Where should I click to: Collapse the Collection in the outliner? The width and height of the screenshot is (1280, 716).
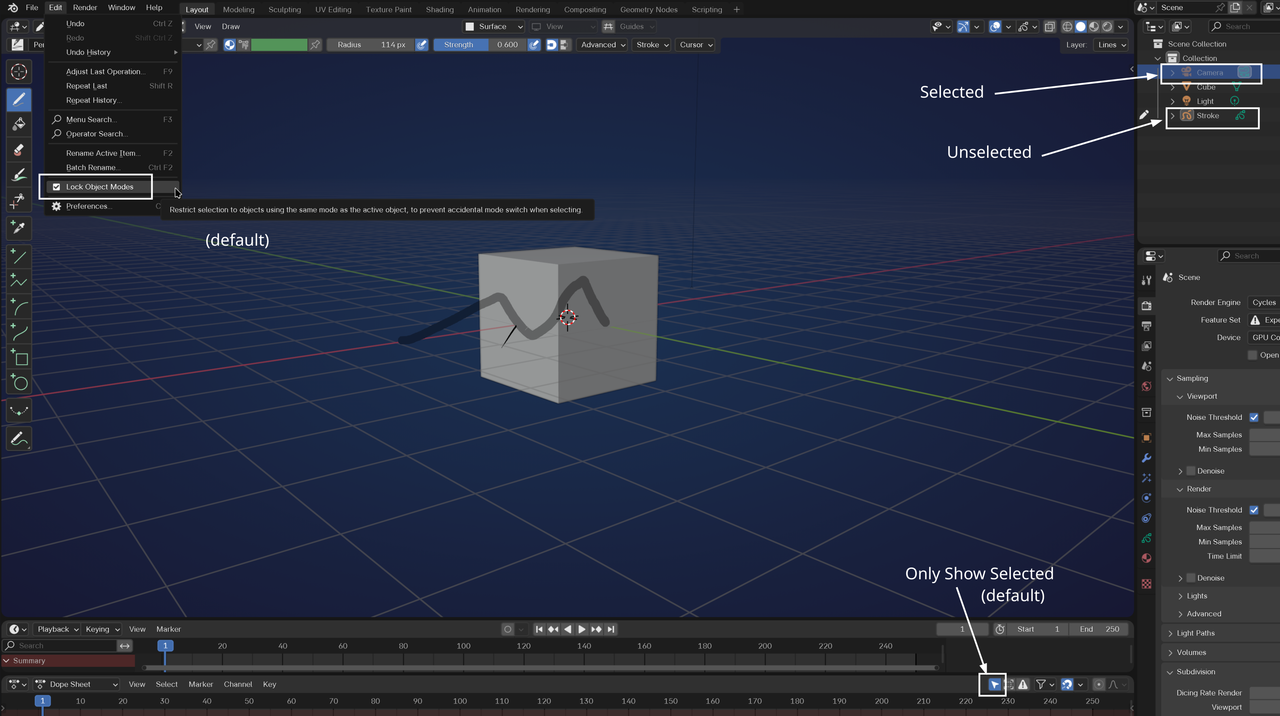click(1157, 57)
